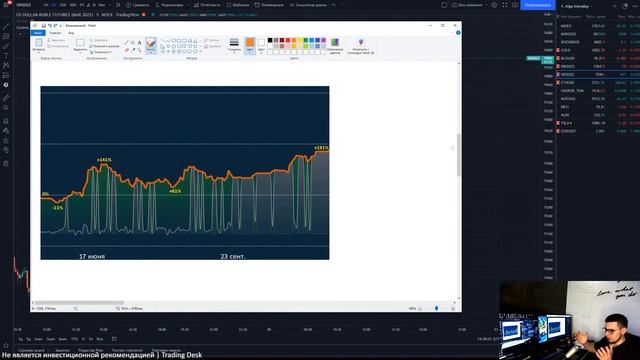Image resolution: width=640 pixels, height=360 pixels.
Task: Open shape Outline dropdown in Paint
Action: [x=212, y=40]
